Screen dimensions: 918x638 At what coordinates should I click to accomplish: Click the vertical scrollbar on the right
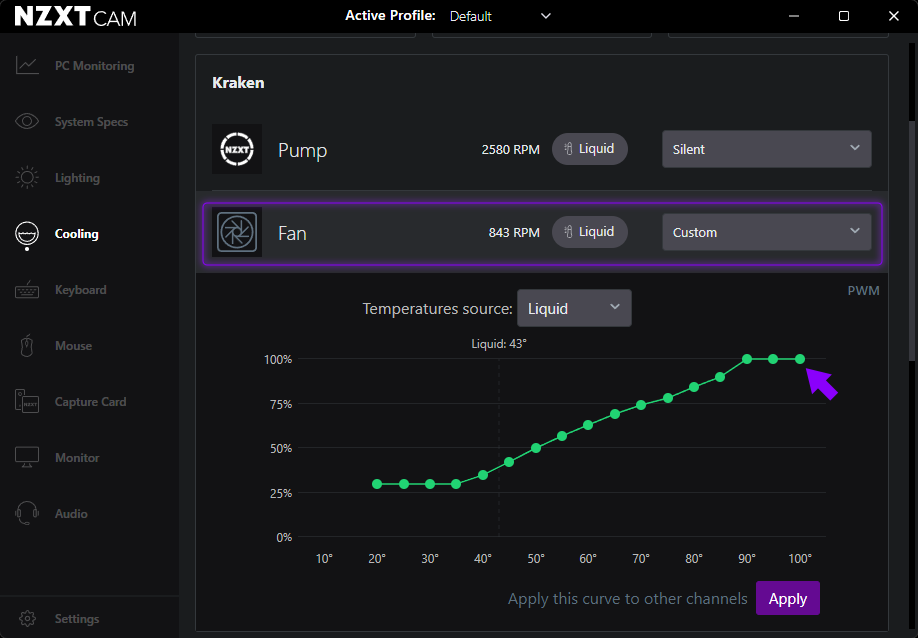tap(911, 200)
